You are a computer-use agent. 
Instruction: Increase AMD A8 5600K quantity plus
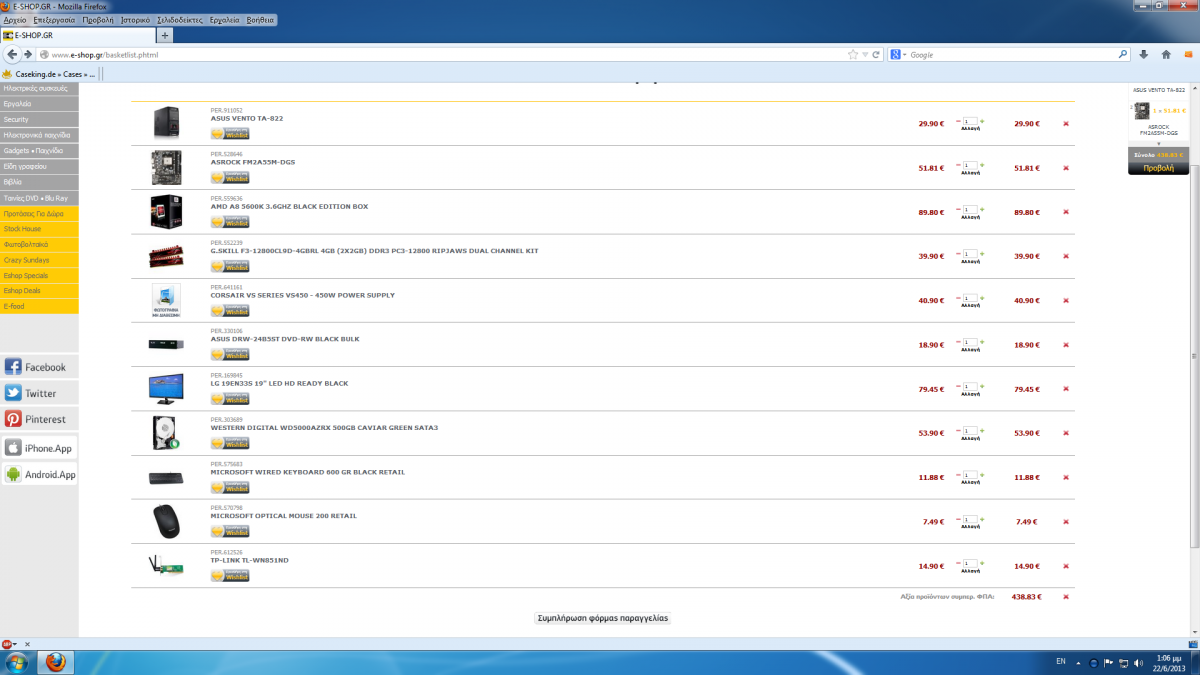point(982,209)
